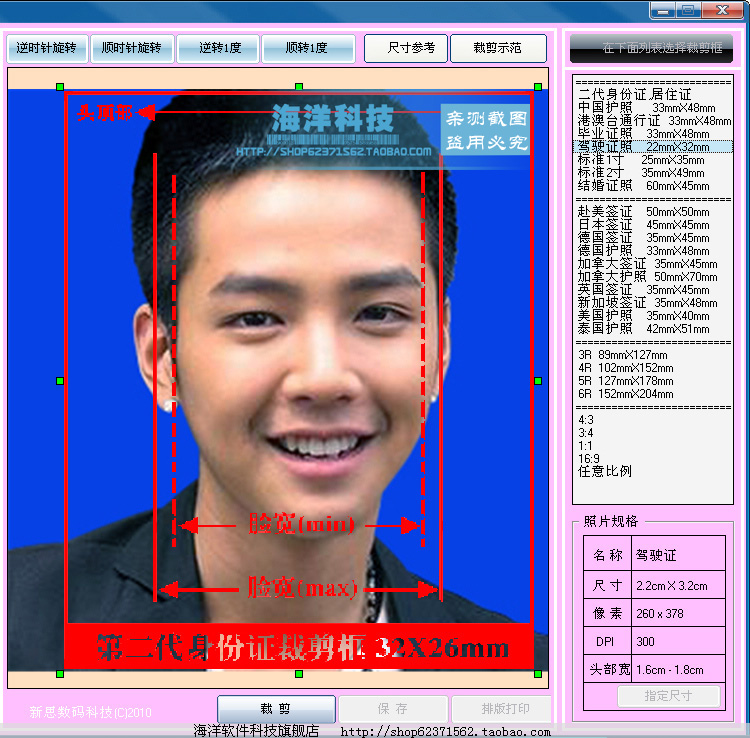Select 6R 152mmX204mm print size
Image resolution: width=750 pixels, height=738 pixels.
652,394
